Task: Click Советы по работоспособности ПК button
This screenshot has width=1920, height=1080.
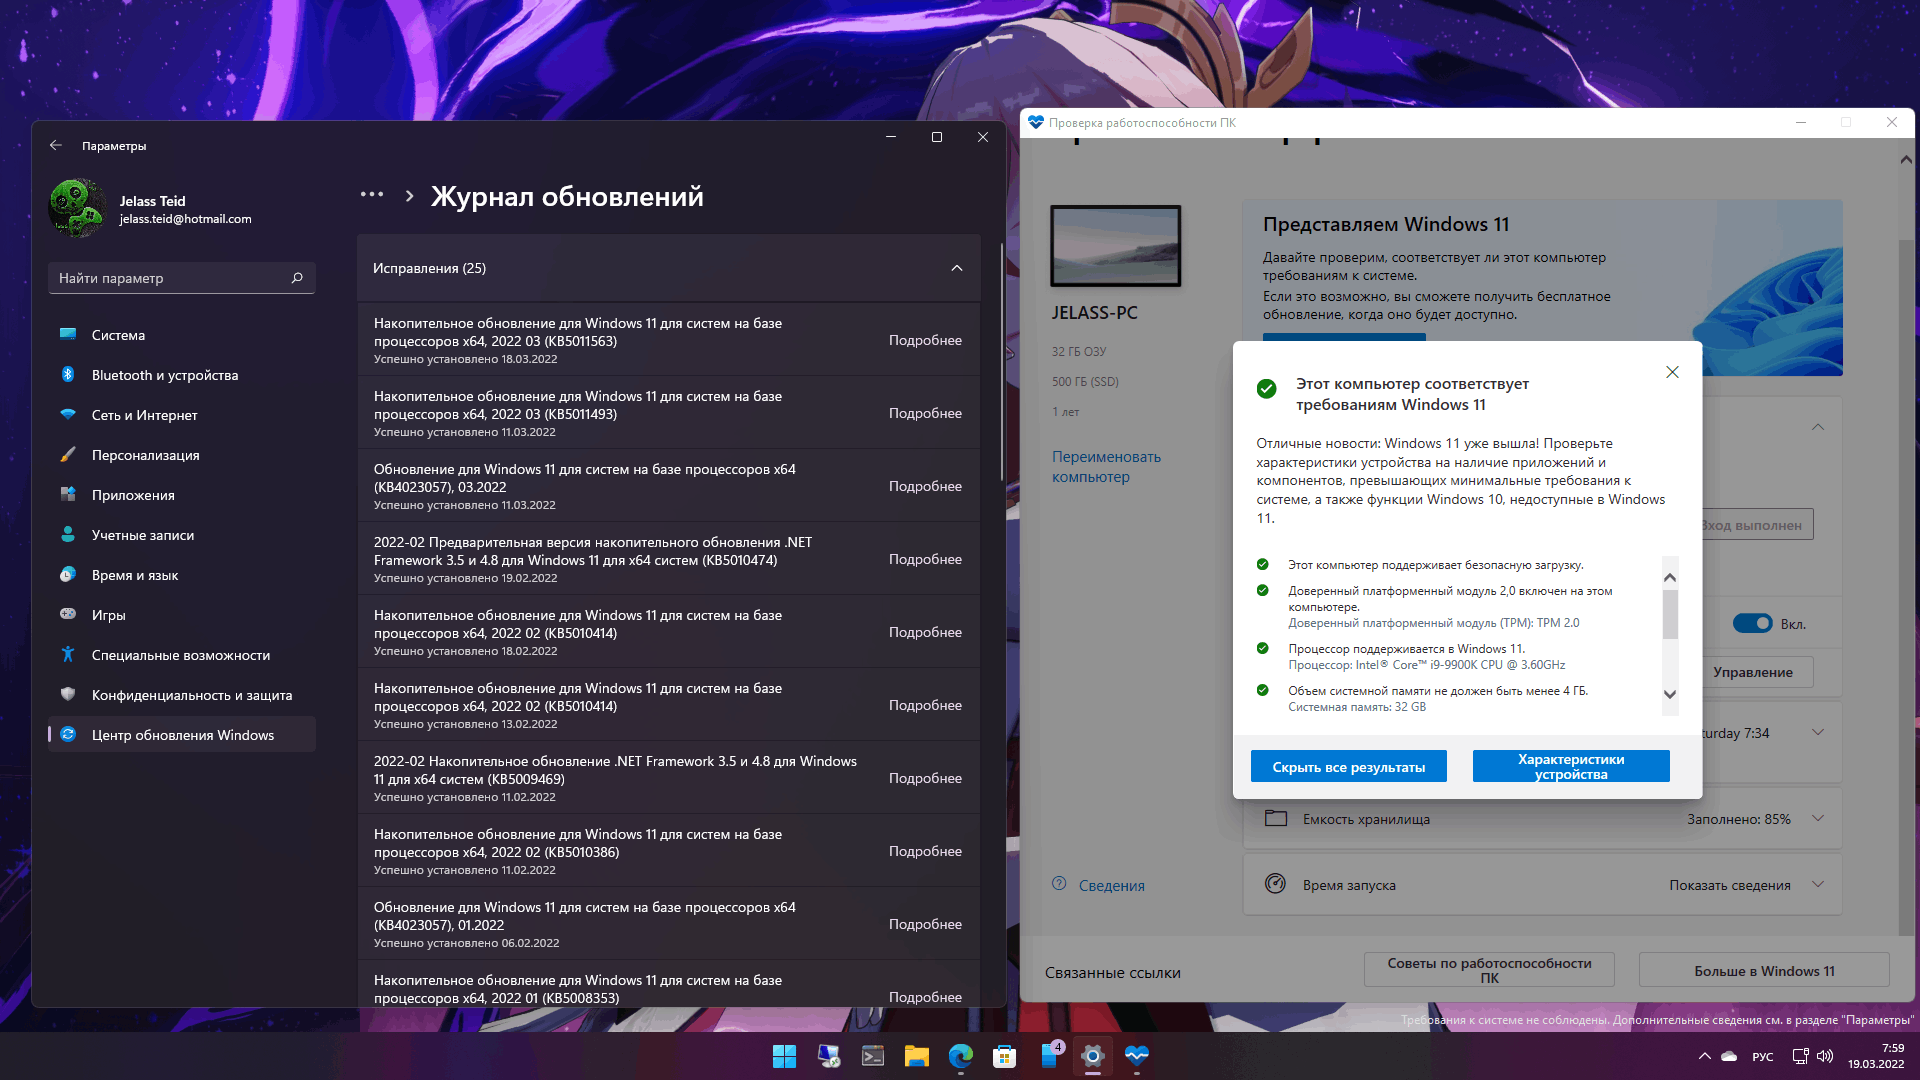Action: (x=1489, y=970)
